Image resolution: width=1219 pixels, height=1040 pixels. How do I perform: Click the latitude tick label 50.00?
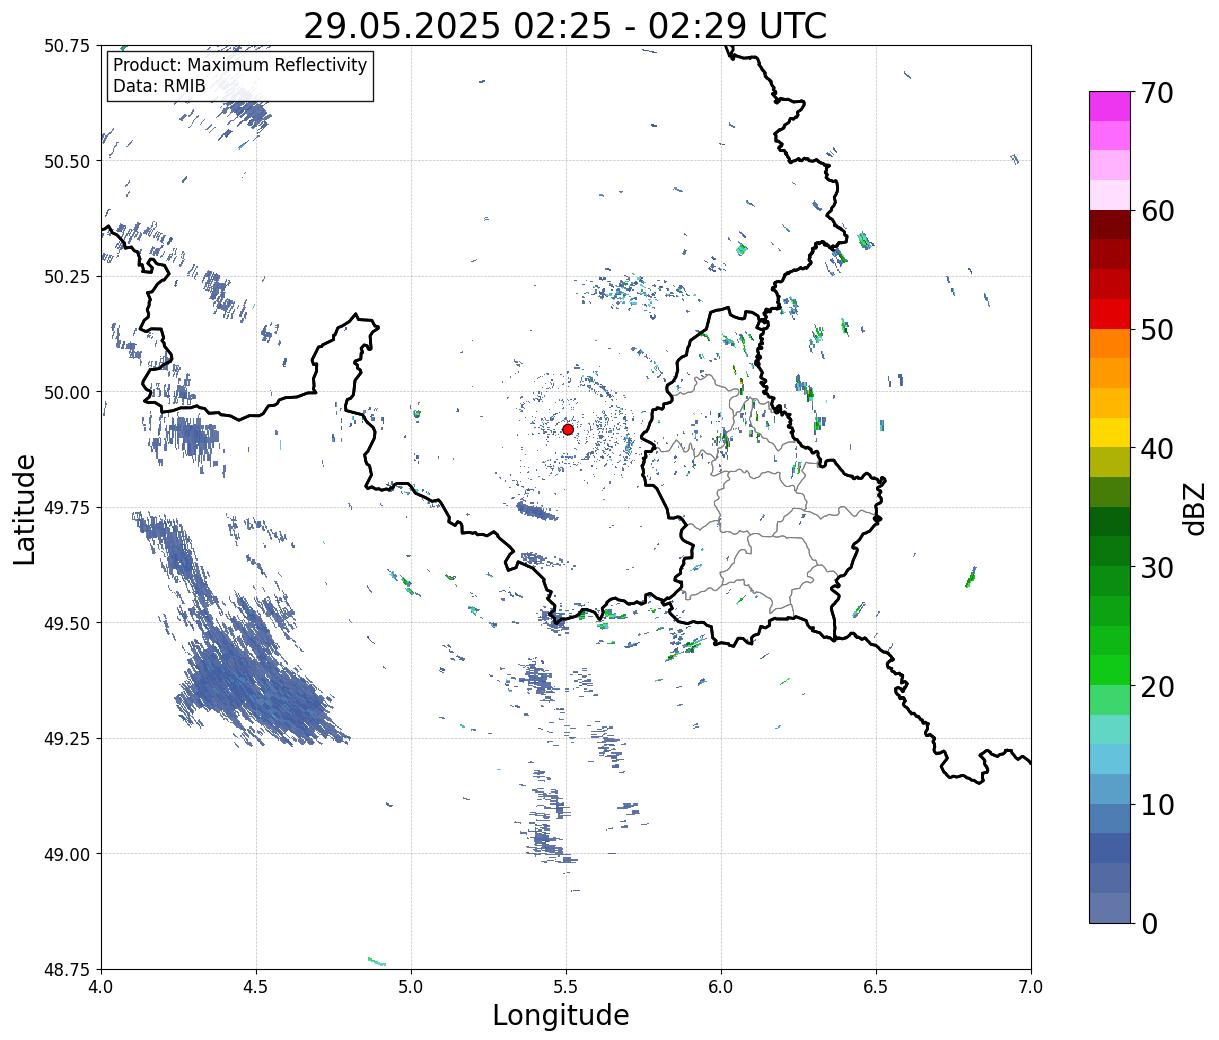pyautogui.click(x=67, y=392)
